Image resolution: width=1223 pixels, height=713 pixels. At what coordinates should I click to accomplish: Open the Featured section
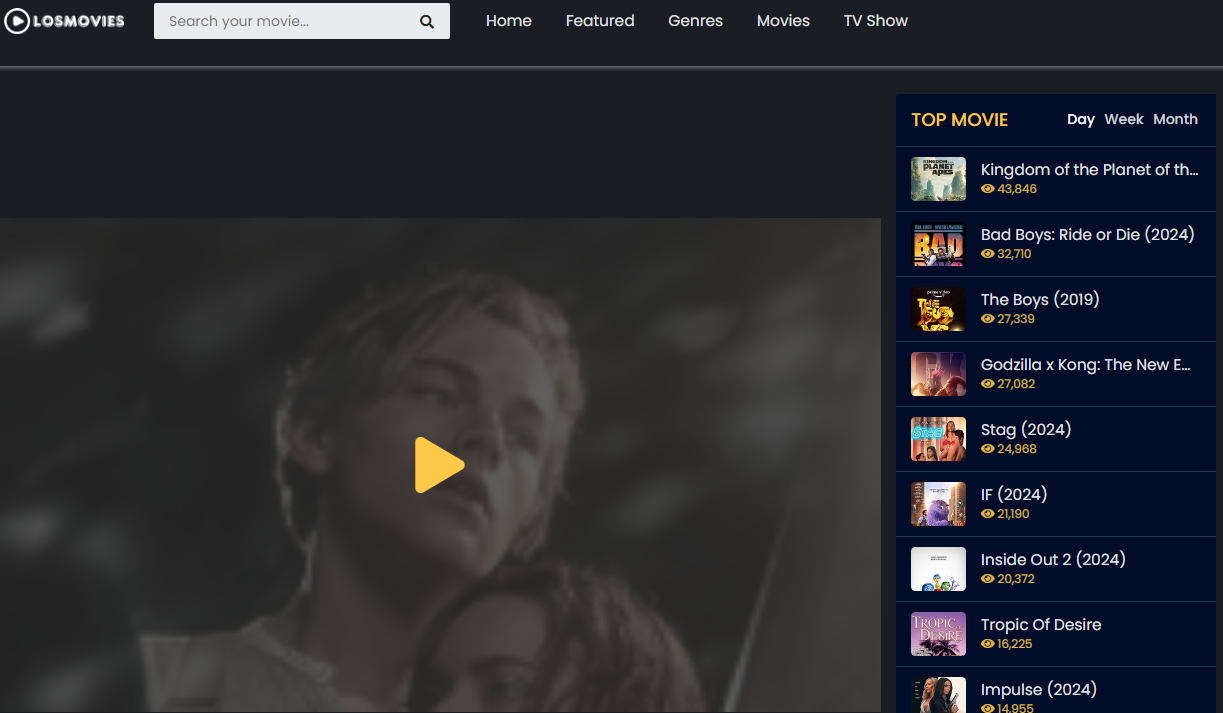point(600,20)
